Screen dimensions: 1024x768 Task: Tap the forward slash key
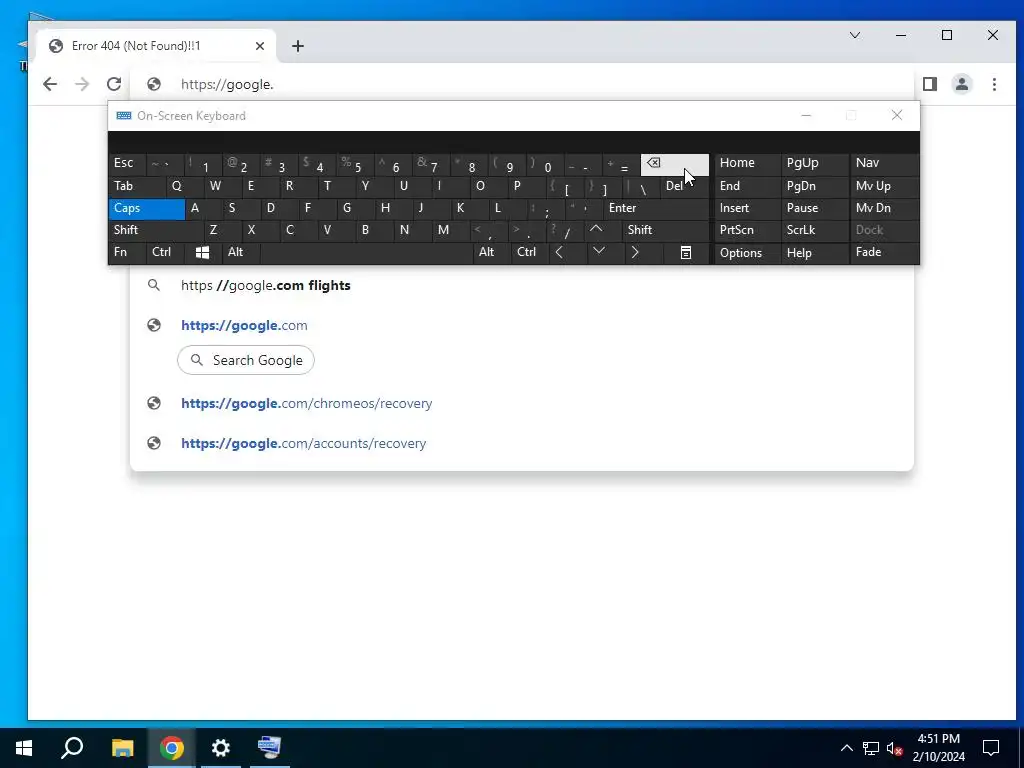(564, 230)
